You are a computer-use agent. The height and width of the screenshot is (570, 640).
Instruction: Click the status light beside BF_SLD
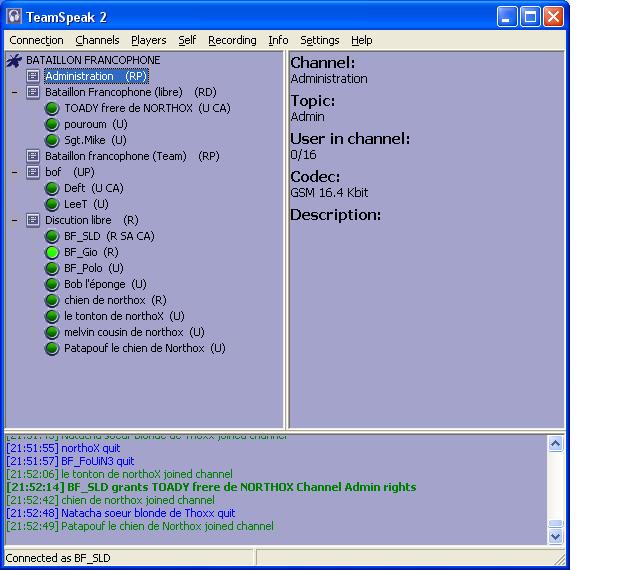point(52,236)
